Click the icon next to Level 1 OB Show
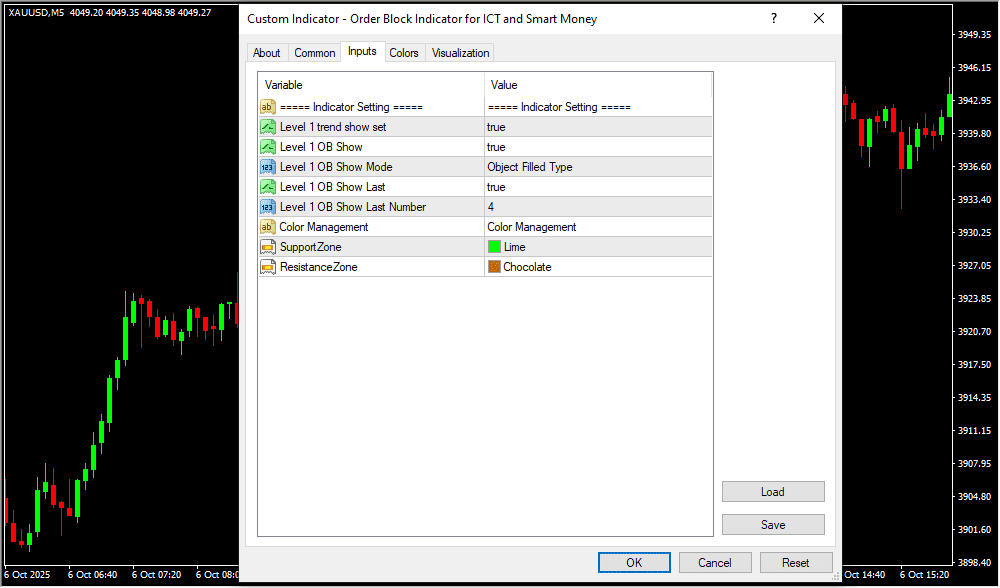Screen dimensions: 1000x588 (268, 147)
